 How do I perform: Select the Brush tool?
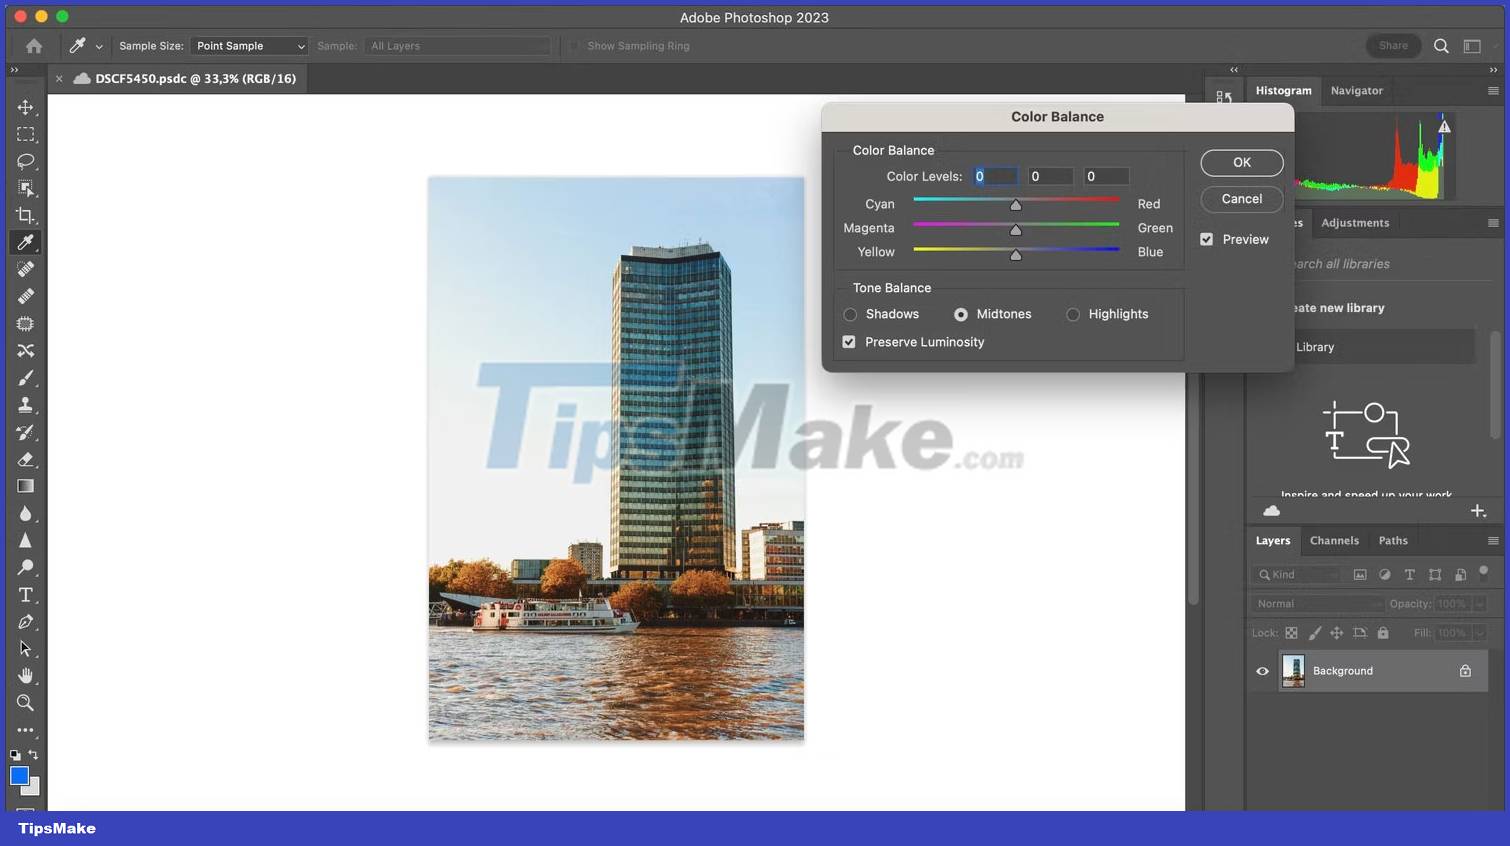point(25,377)
